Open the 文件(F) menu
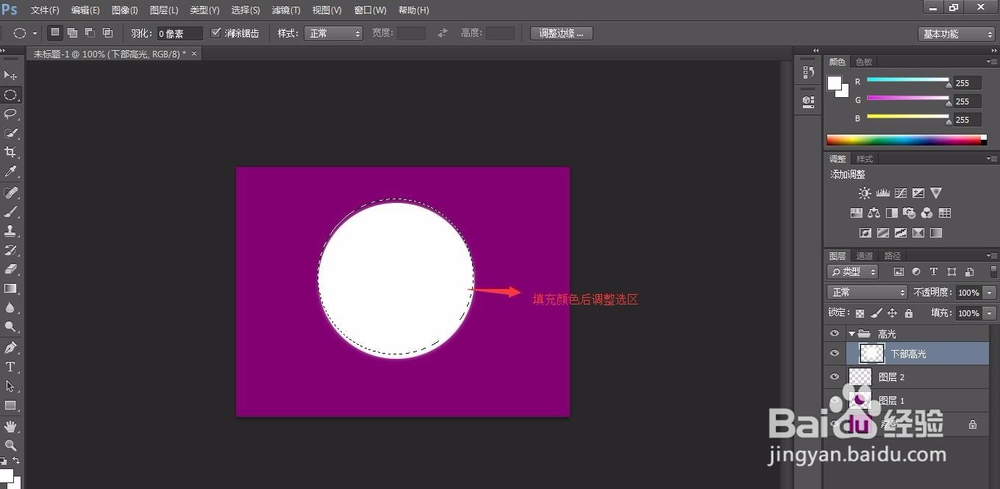This screenshot has height=489, width=1000. coord(45,10)
